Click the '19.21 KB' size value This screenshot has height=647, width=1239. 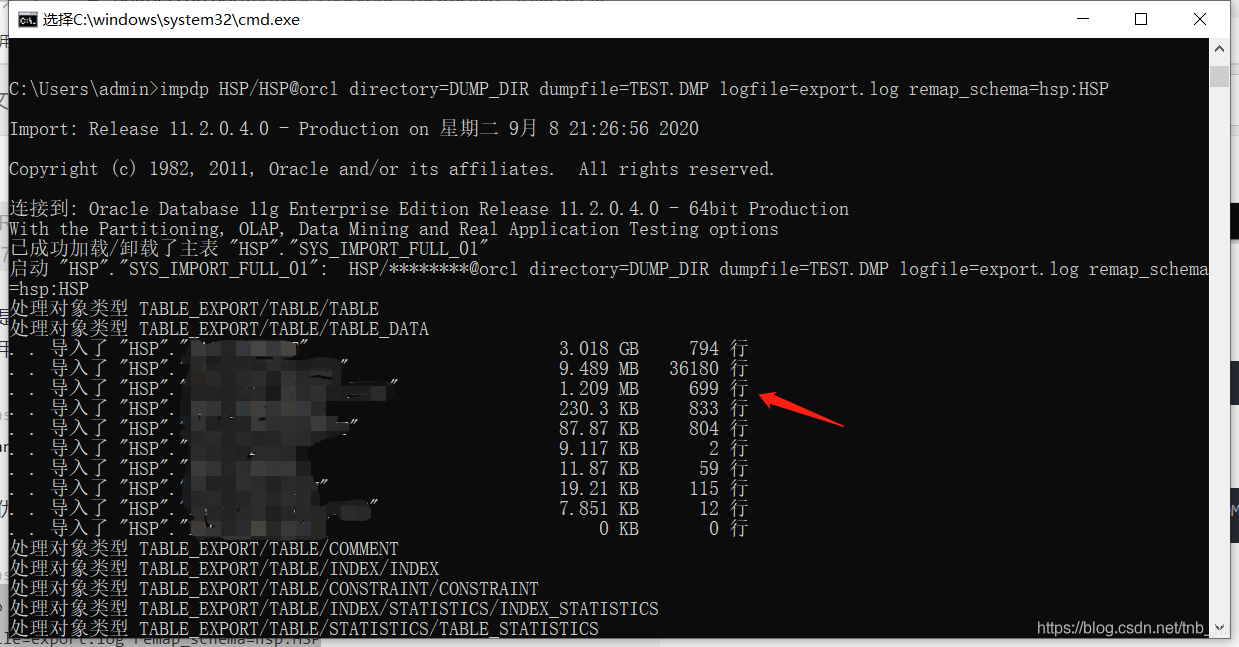599,489
